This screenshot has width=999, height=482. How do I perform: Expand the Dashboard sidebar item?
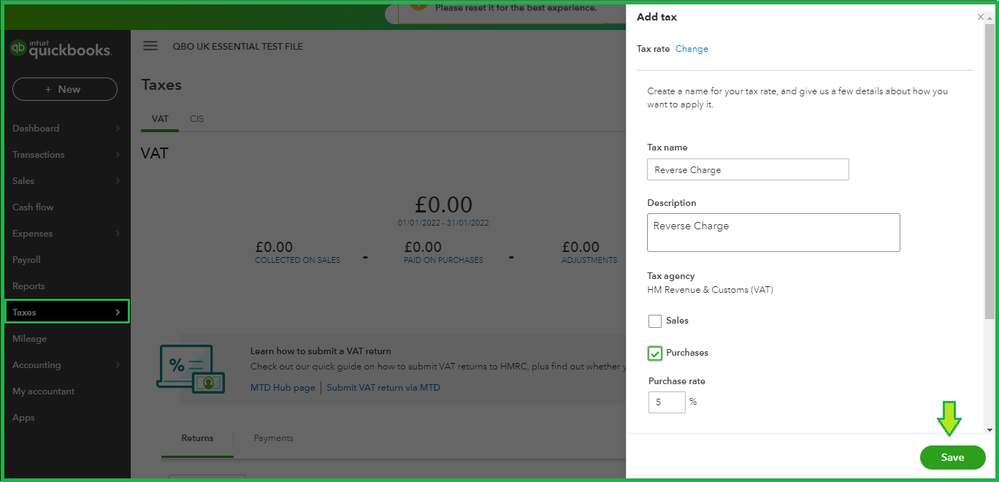(x=65, y=128)
